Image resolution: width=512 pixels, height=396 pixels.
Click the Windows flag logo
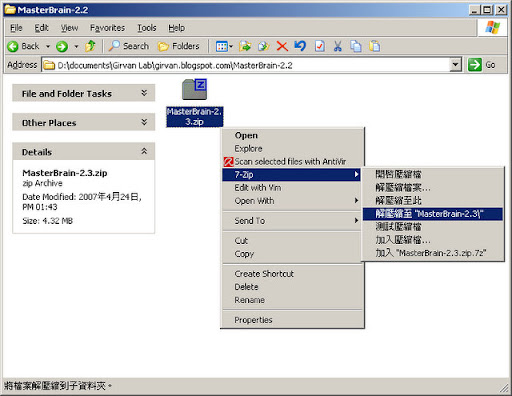coord(493,27)
